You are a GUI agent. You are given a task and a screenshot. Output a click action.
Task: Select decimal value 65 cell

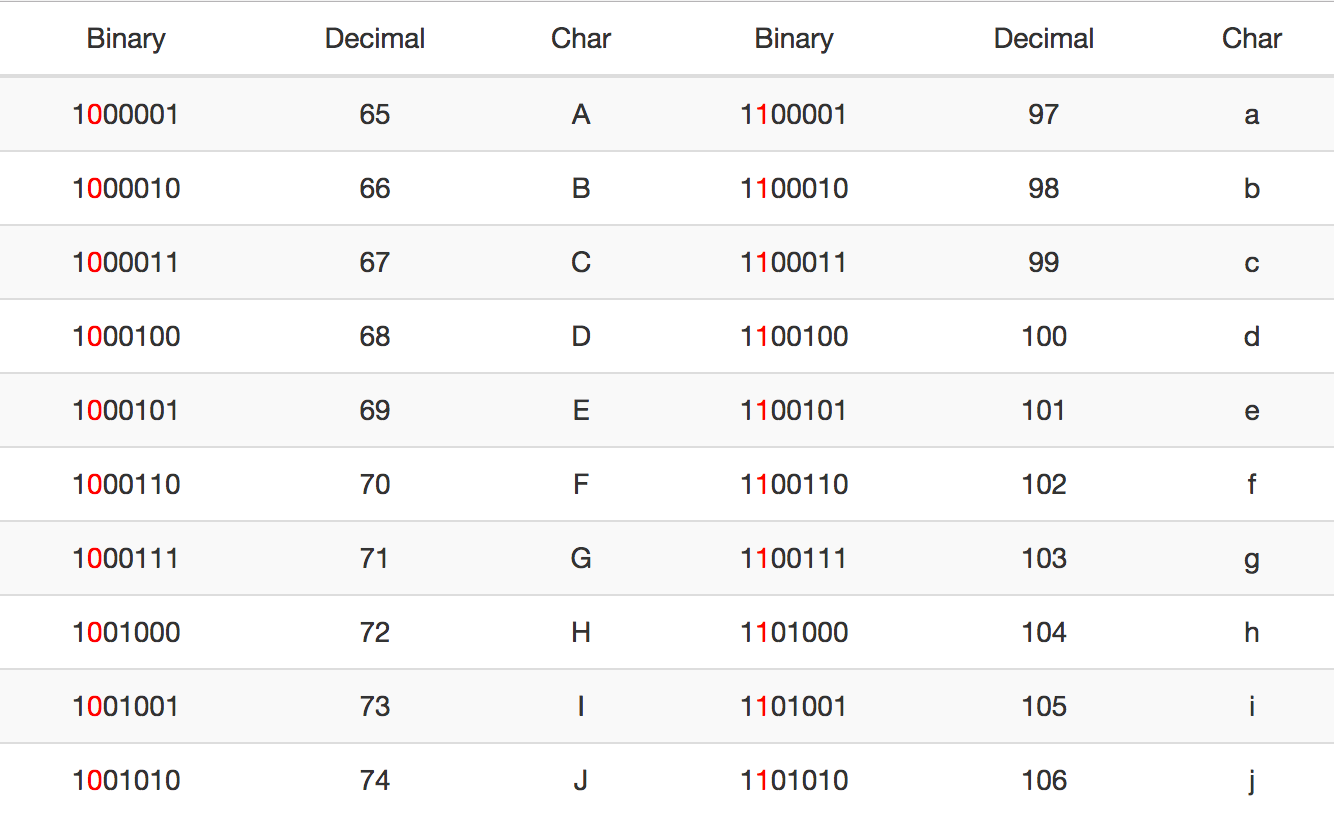click(375, 114)
